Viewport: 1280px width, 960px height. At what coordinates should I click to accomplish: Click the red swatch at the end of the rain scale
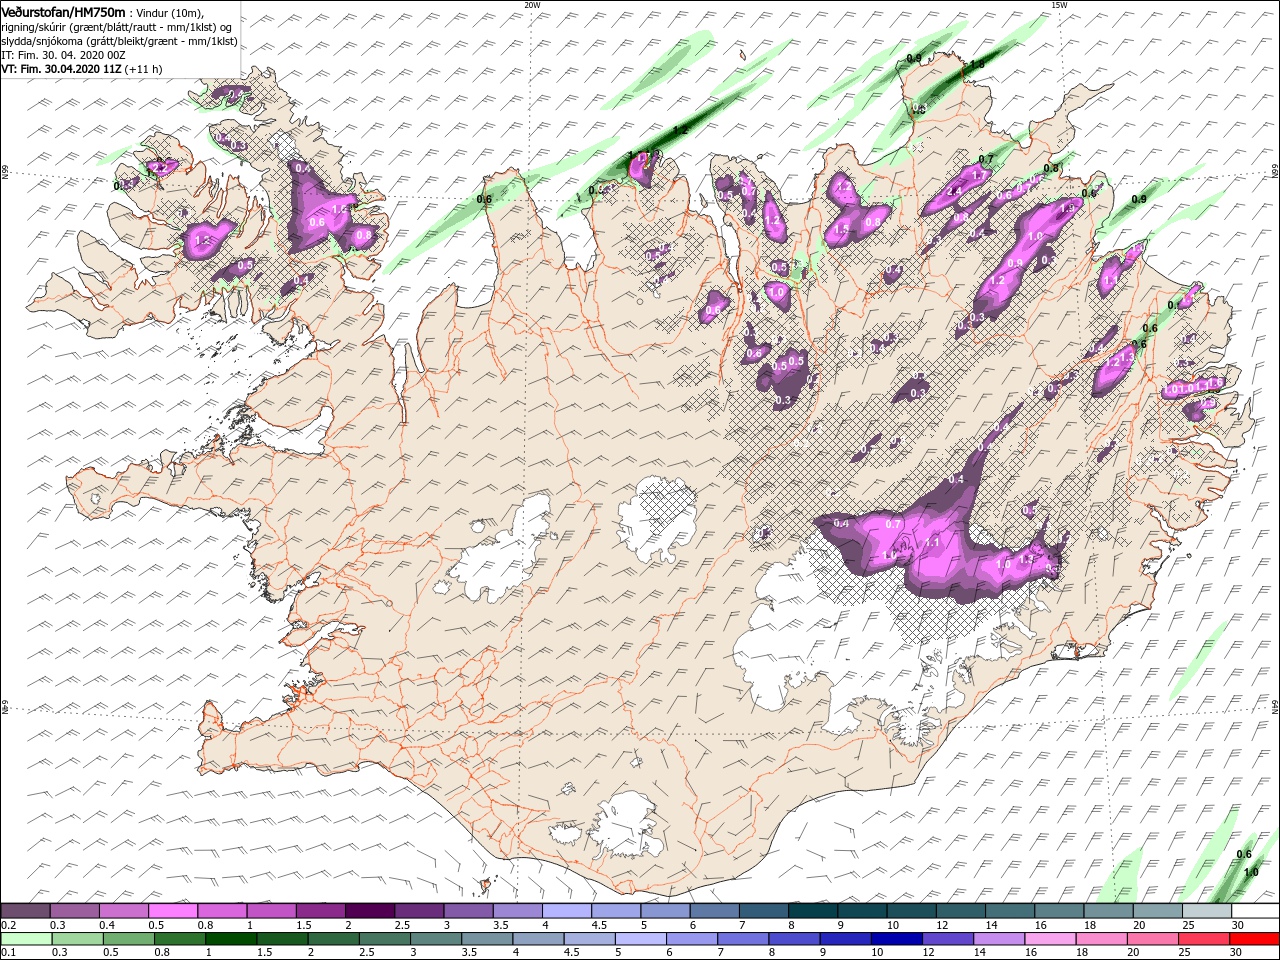tap(1254, 939)
